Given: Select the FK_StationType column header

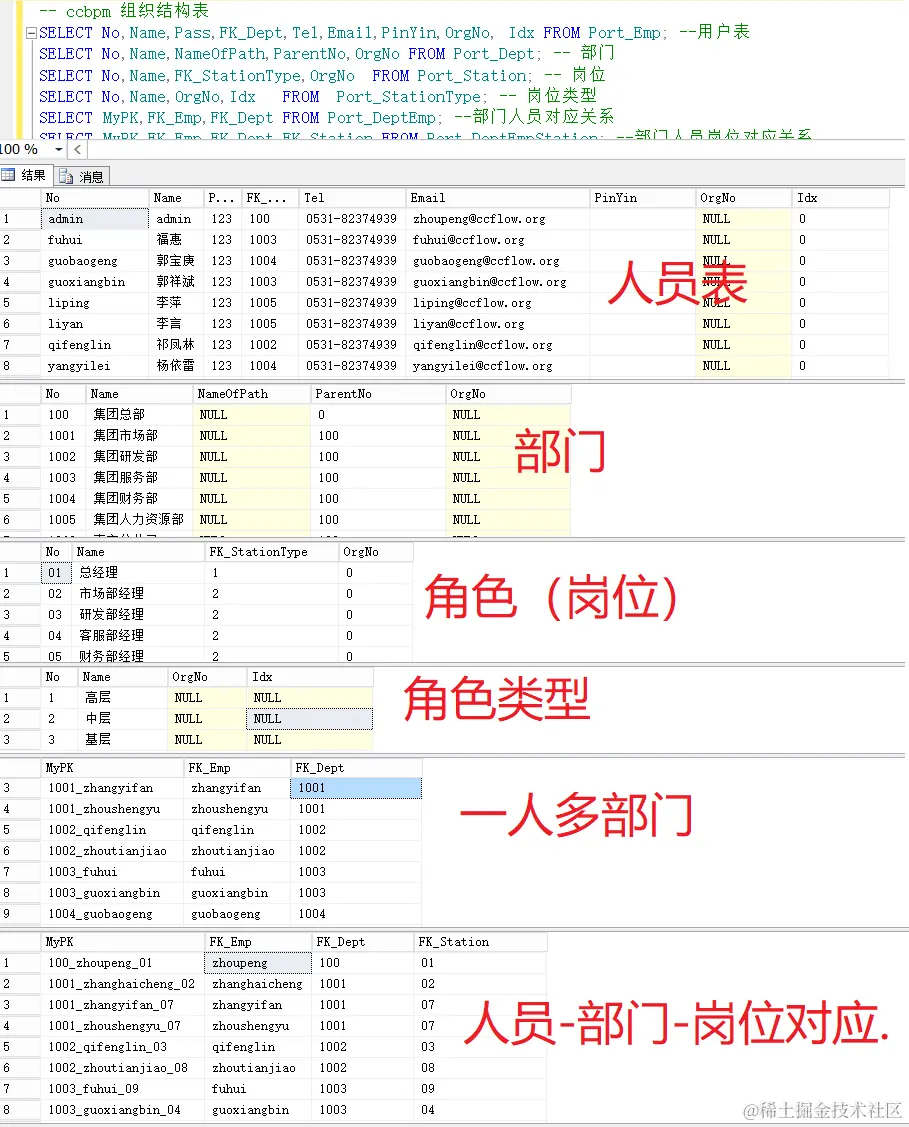Looking at the screenshot, I should (x=271, y=552).
